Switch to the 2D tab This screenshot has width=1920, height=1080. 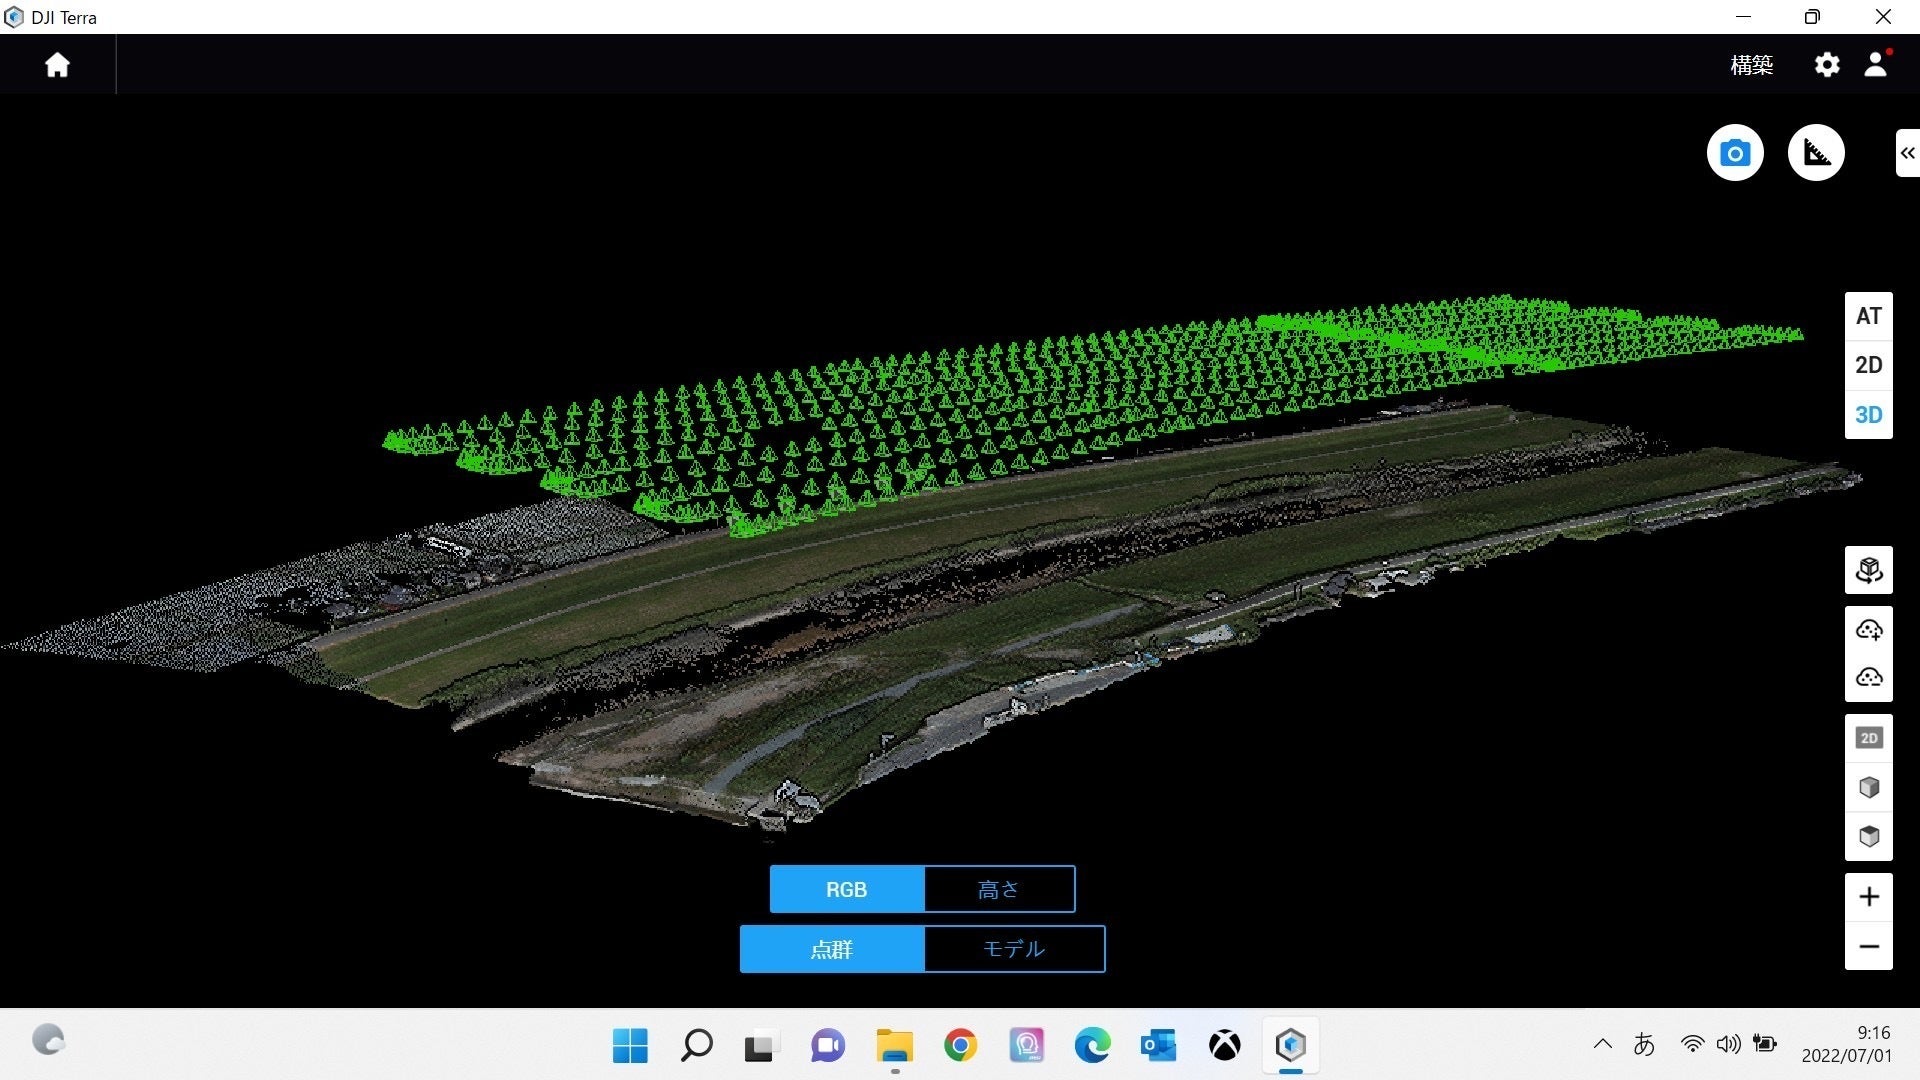(1868, 365)
